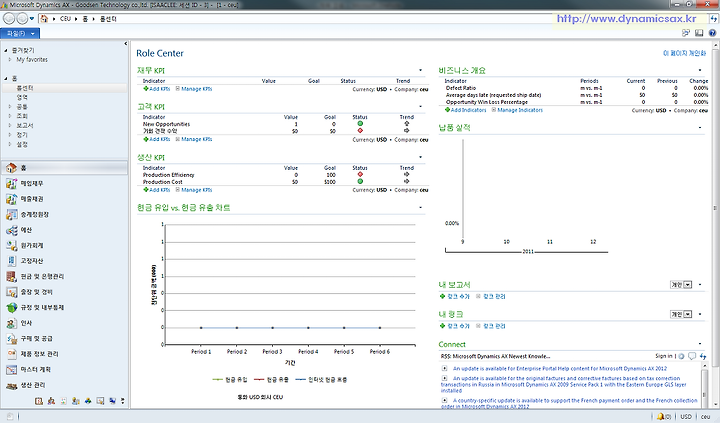Select 영역 in the navigation tree

(x=22, y=97)
